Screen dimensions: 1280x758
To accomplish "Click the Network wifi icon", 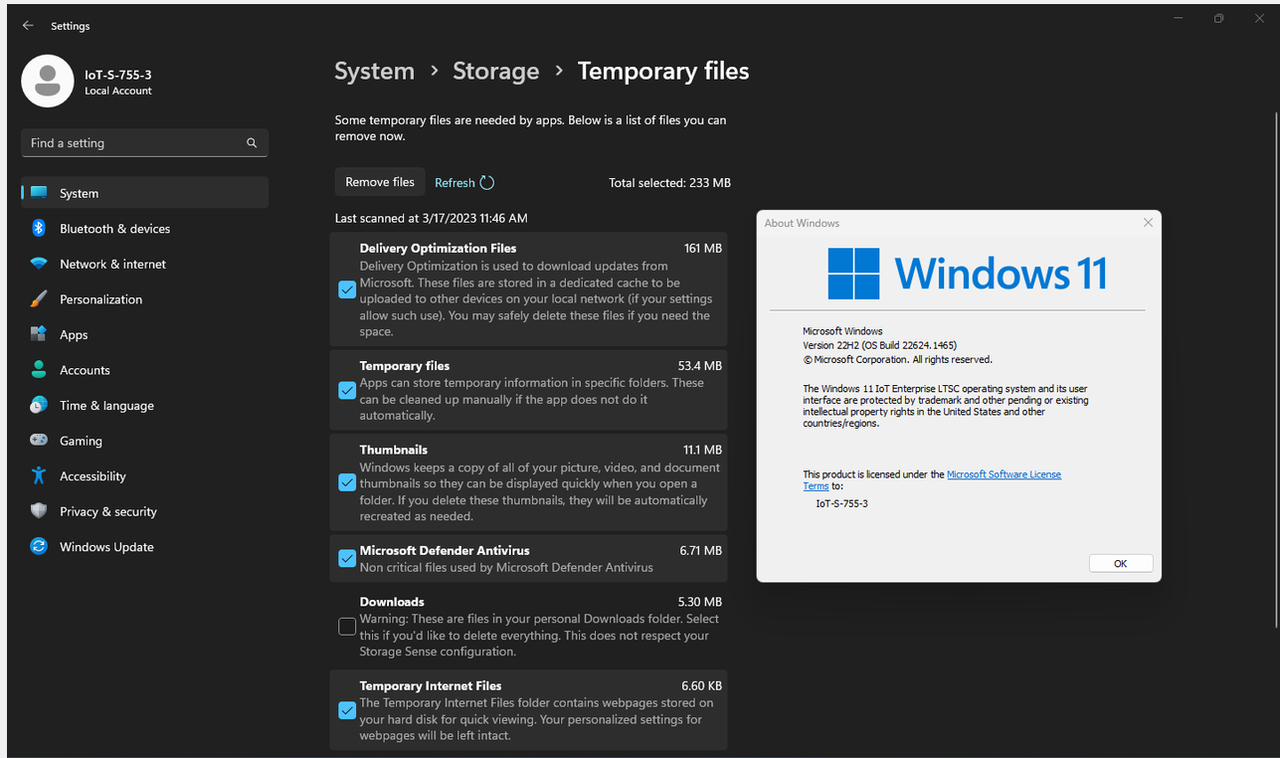I will coord(39,264).
